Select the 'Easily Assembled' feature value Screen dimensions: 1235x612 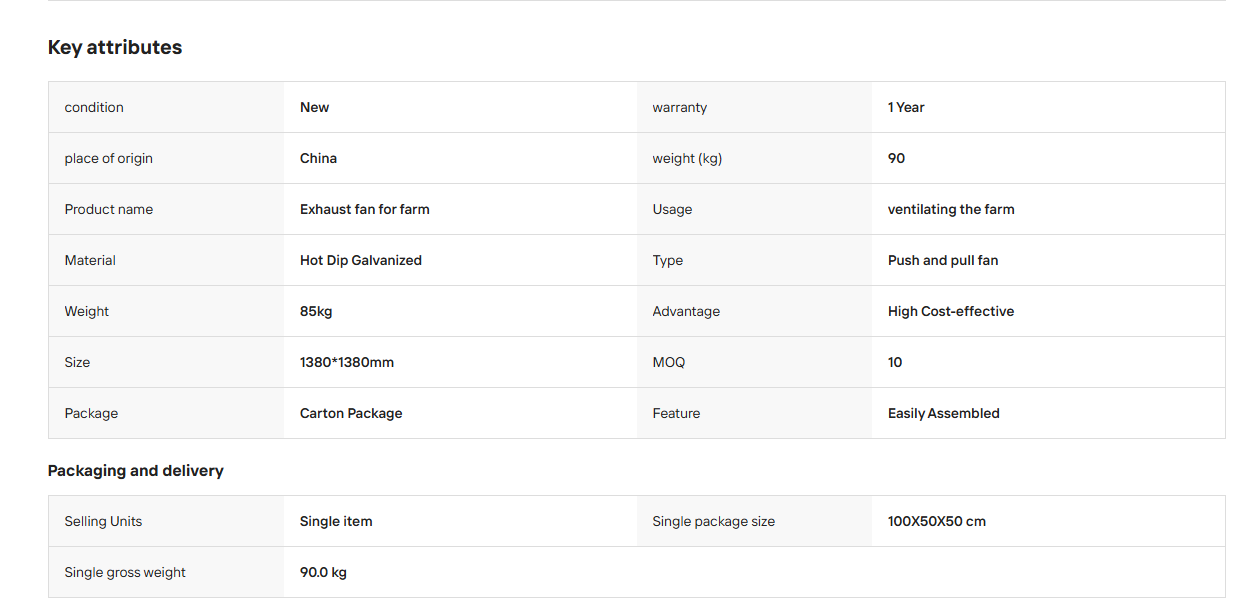[944, 413]
